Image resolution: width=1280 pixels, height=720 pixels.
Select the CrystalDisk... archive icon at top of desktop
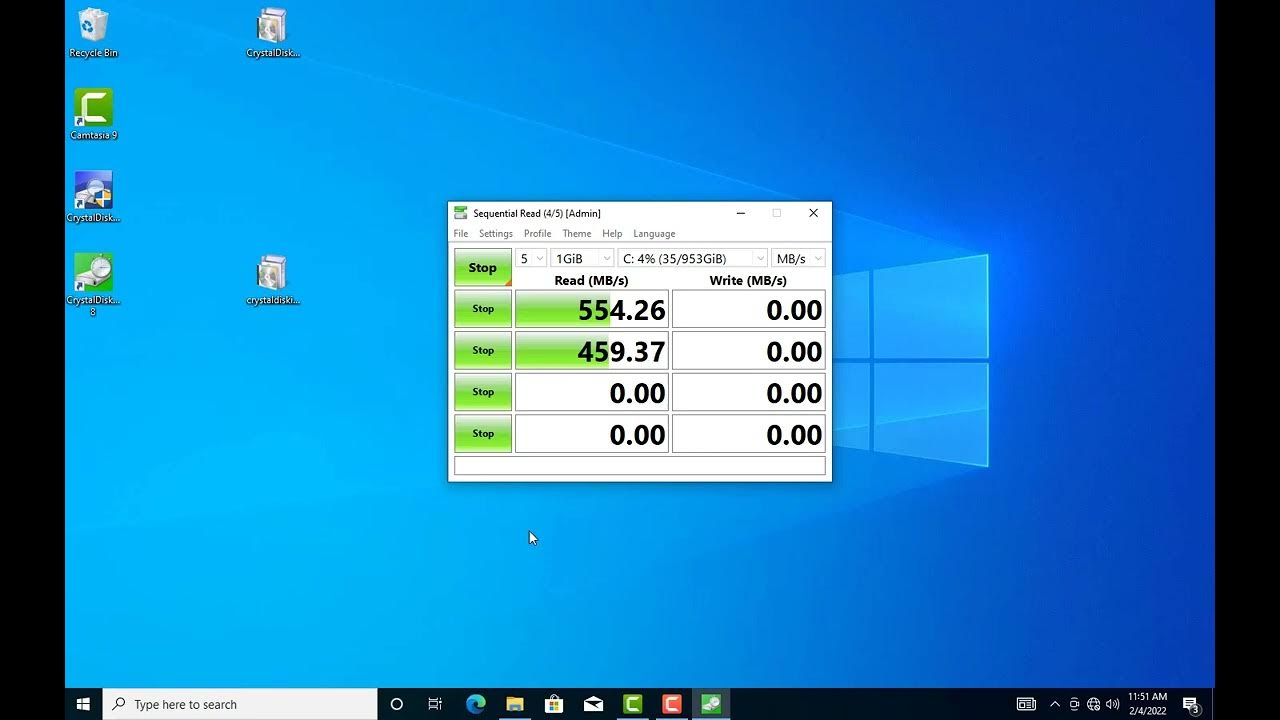(272, 33)
